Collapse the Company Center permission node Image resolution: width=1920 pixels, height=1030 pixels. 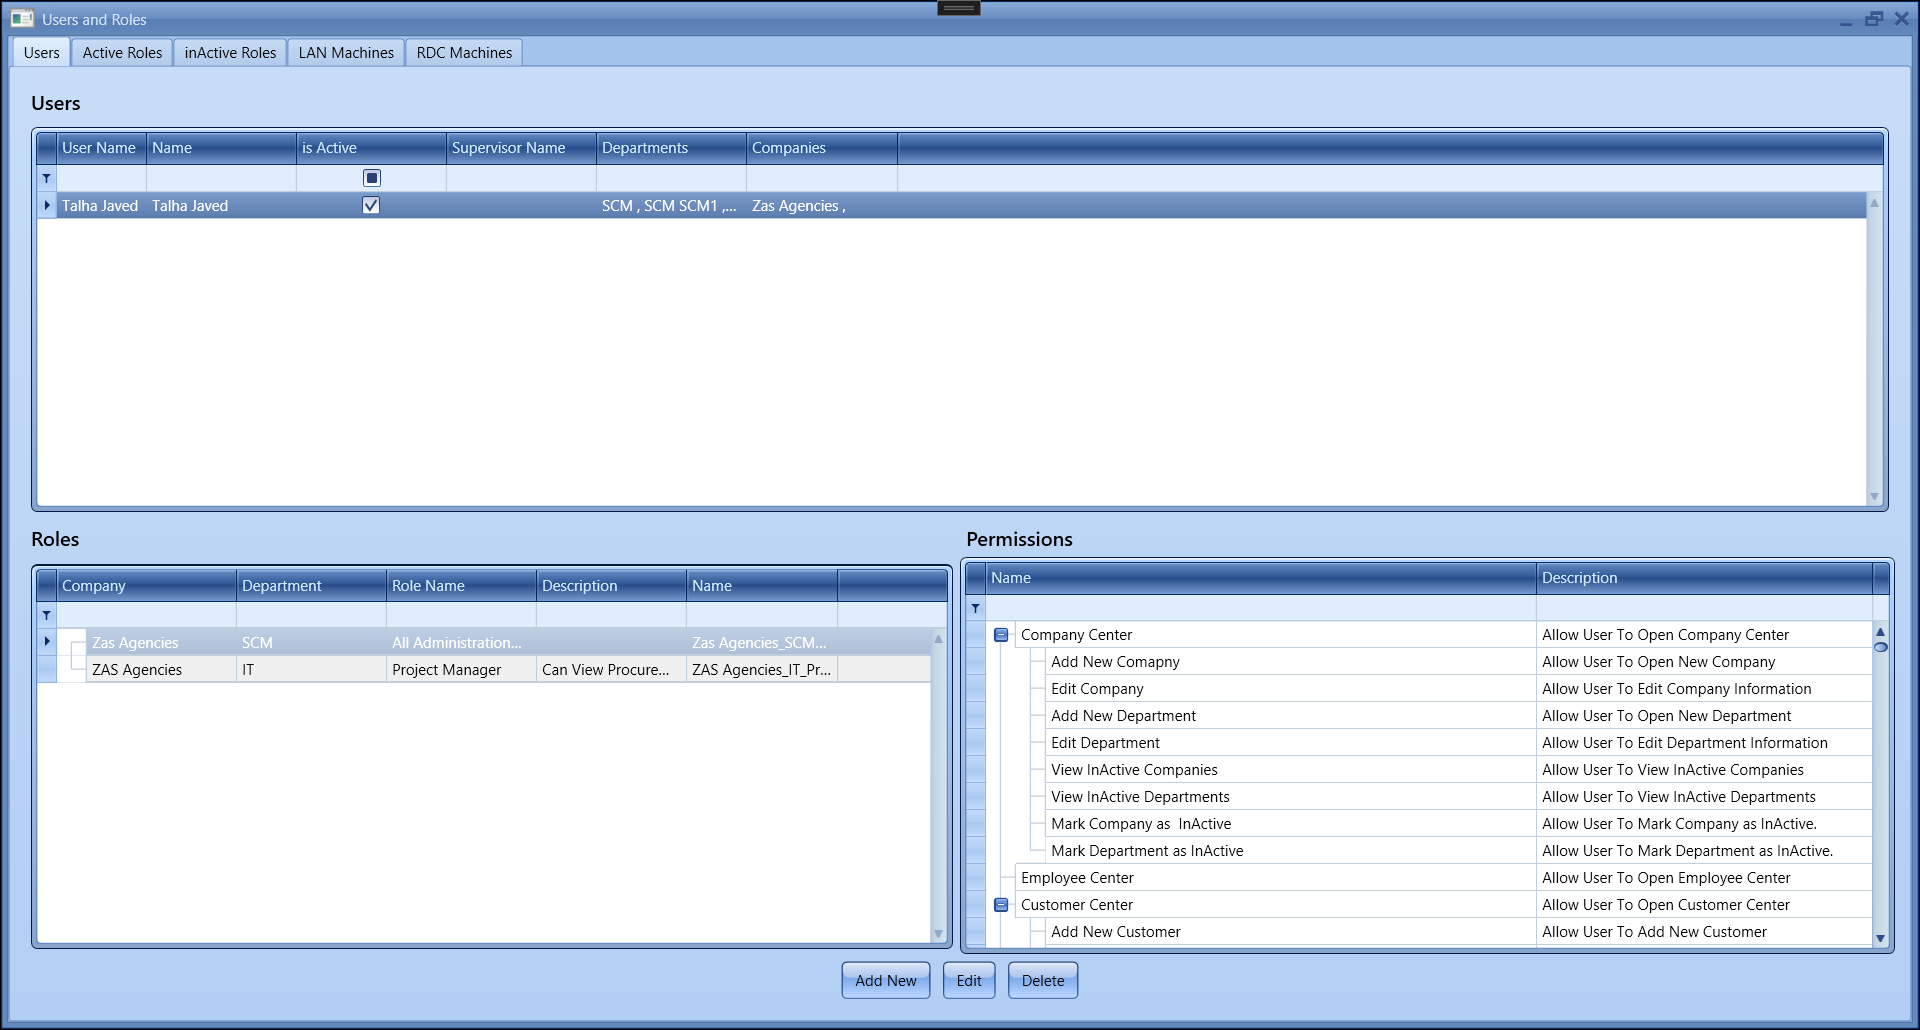point(1001,635)
